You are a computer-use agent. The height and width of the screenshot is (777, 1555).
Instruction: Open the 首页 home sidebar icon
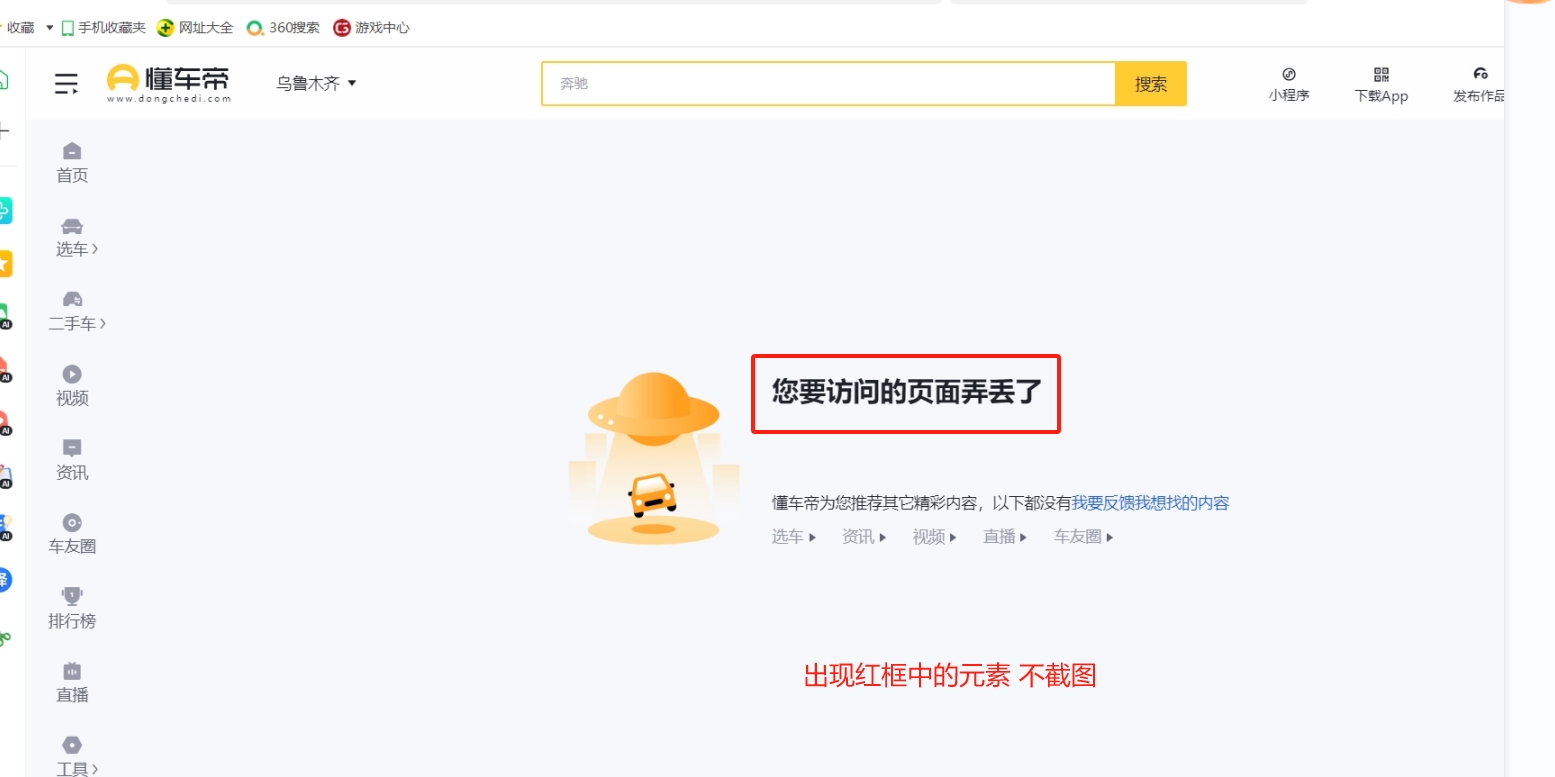[72, 151]
